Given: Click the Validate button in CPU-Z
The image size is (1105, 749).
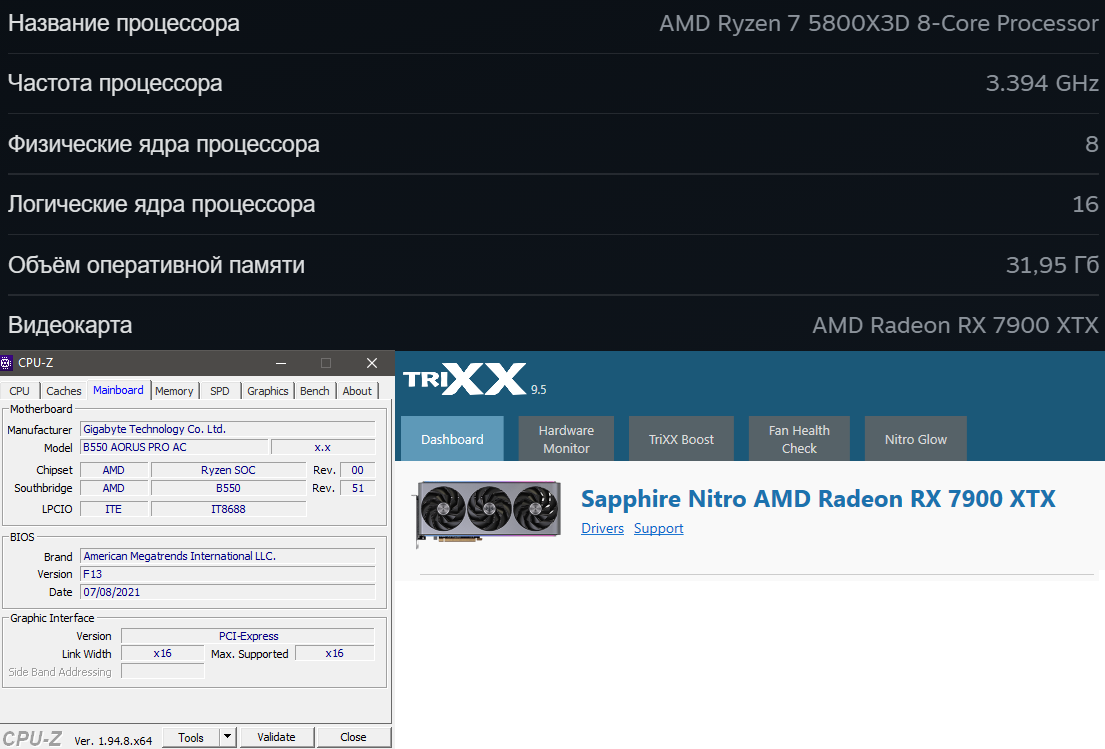Looking at the screenshot, I should coord(276,737).
